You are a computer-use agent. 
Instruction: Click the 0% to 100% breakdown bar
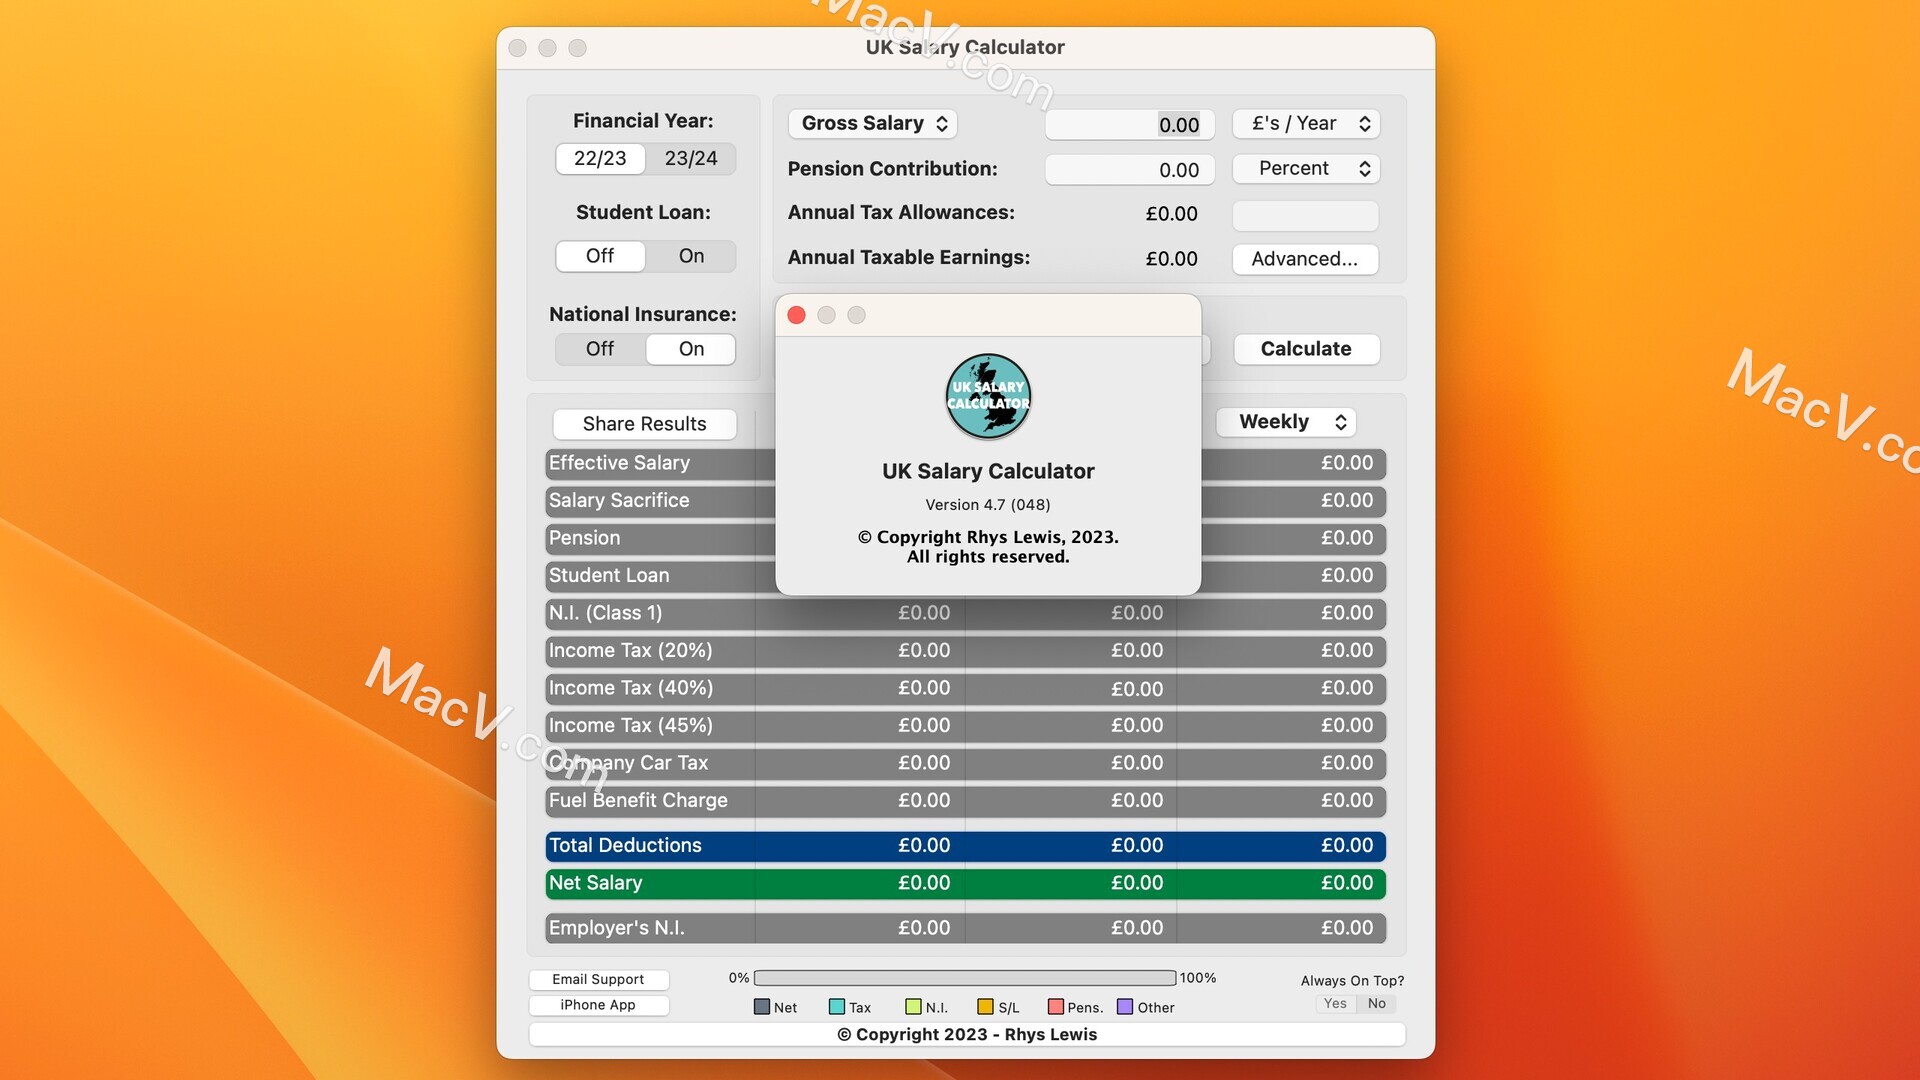coord(965,978)
